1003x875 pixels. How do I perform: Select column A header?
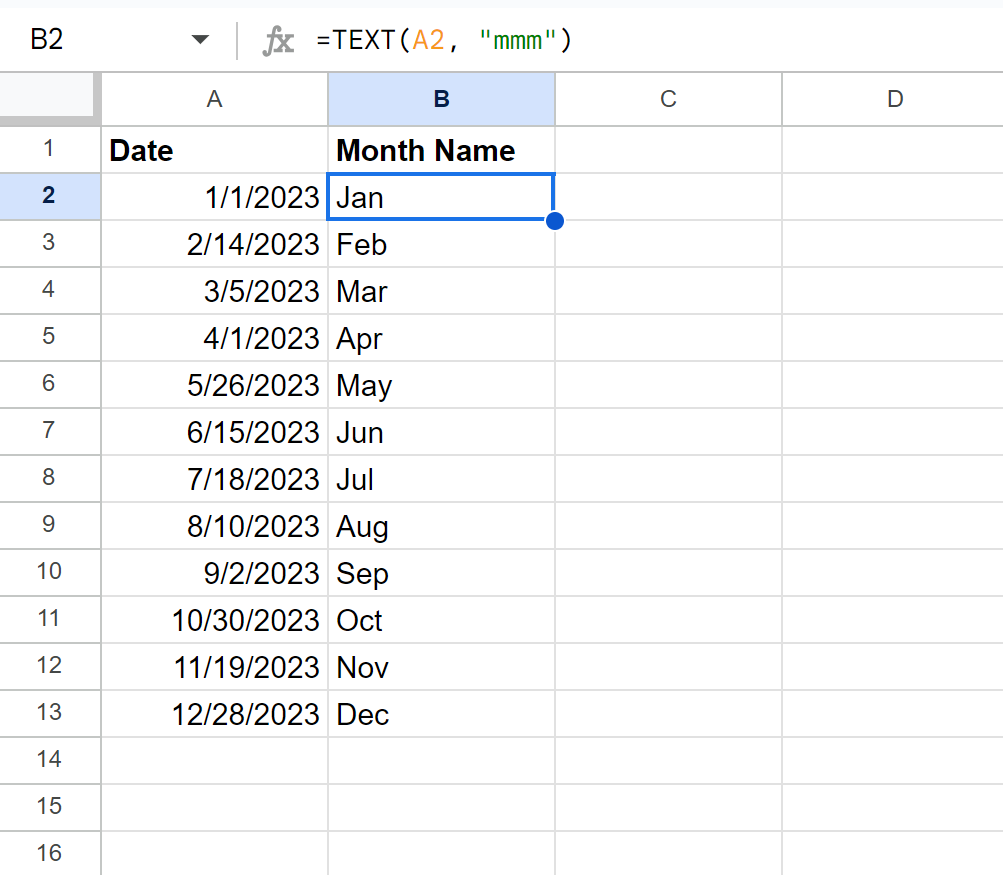pyautogui.click(x=214, y=99)
